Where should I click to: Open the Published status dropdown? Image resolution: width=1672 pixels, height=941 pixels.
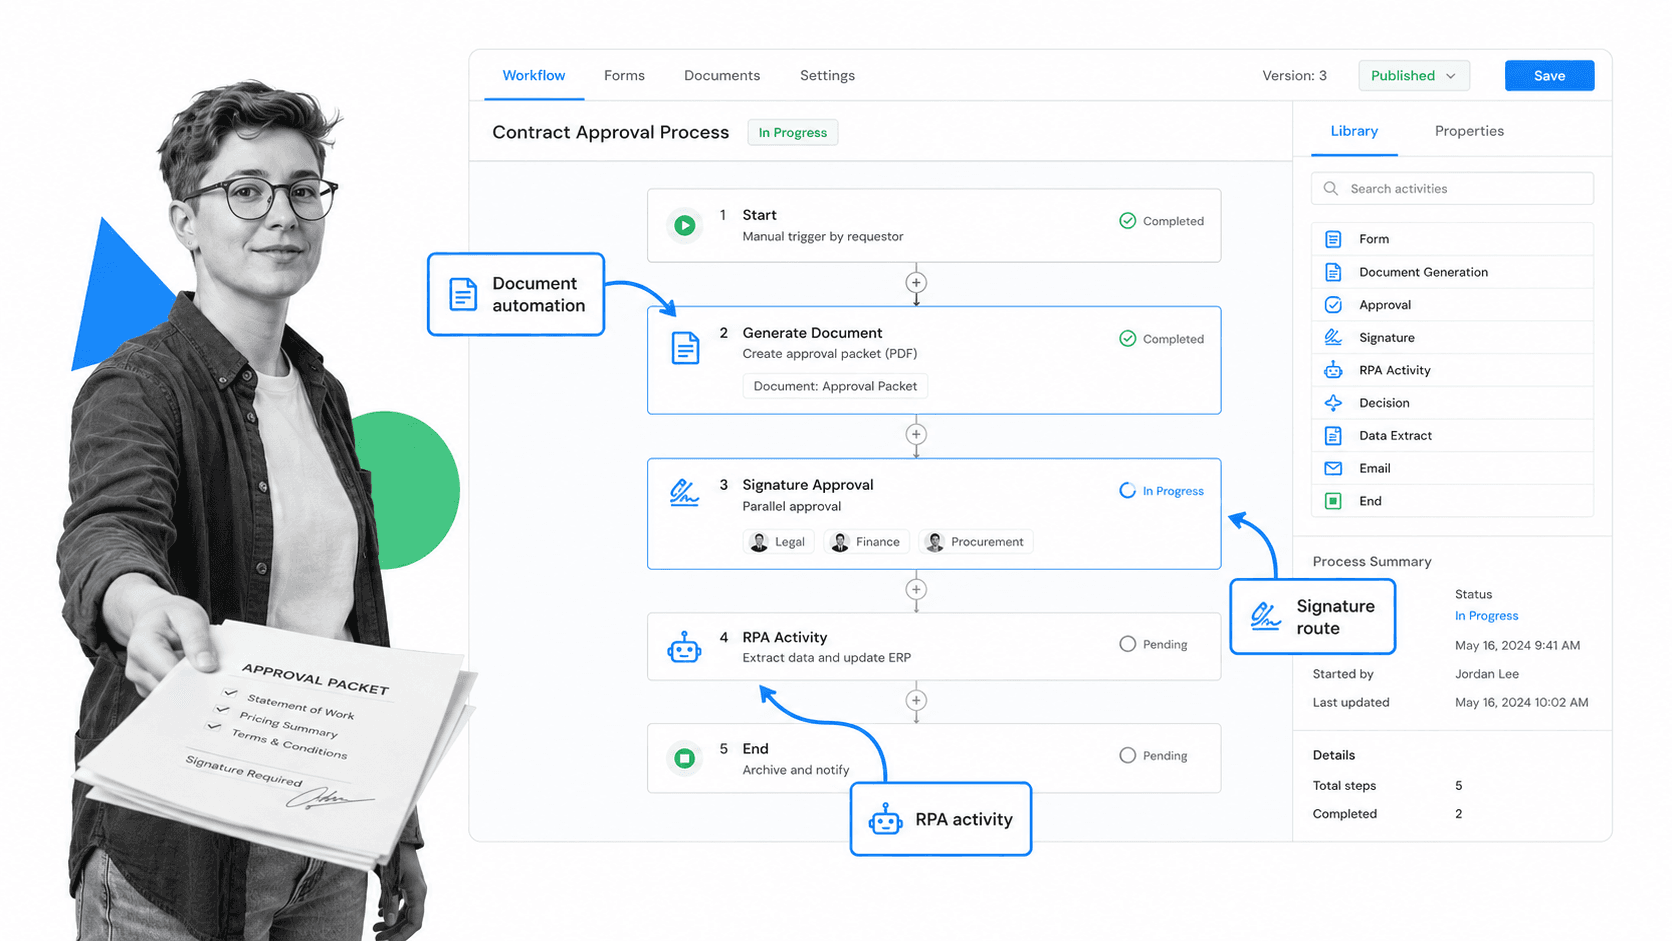click(x=1413, y=76)
